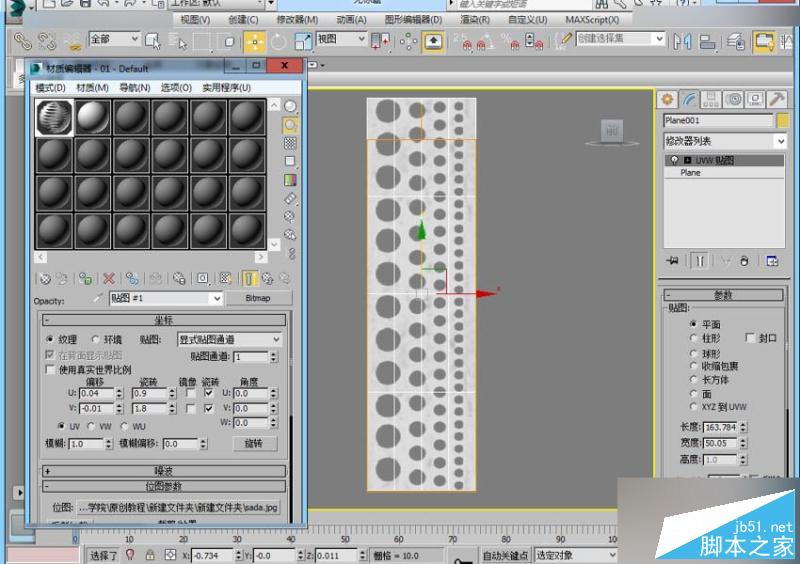Click Assign Material to Selection icon
Screen dimensions: 800x564
[x=85, y=279]
